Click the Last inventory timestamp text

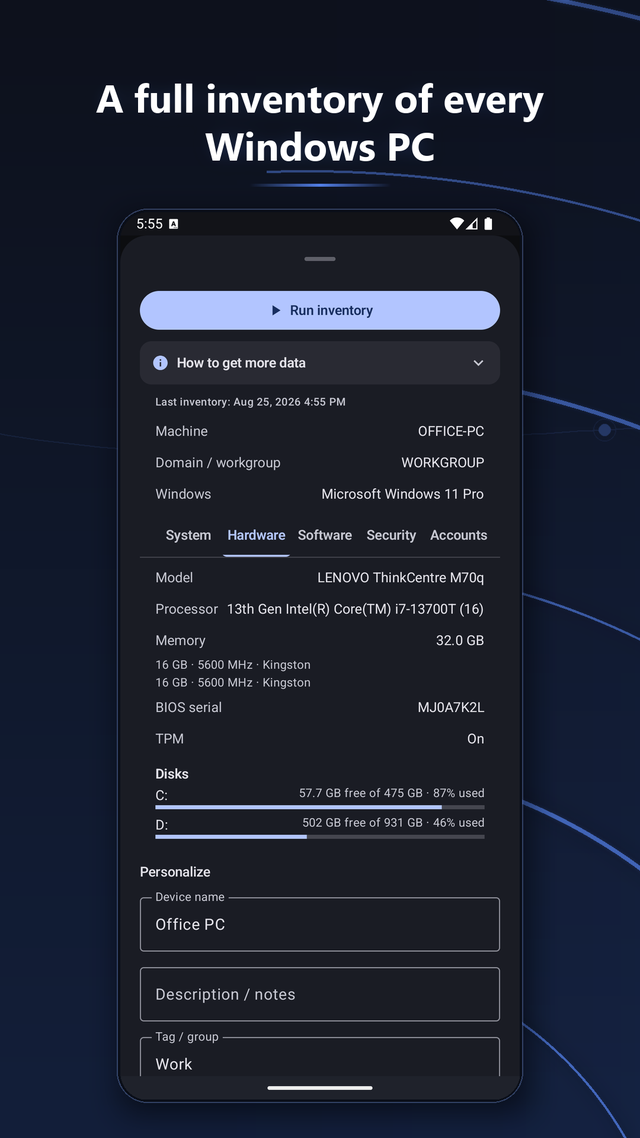(x=250, y=402)
